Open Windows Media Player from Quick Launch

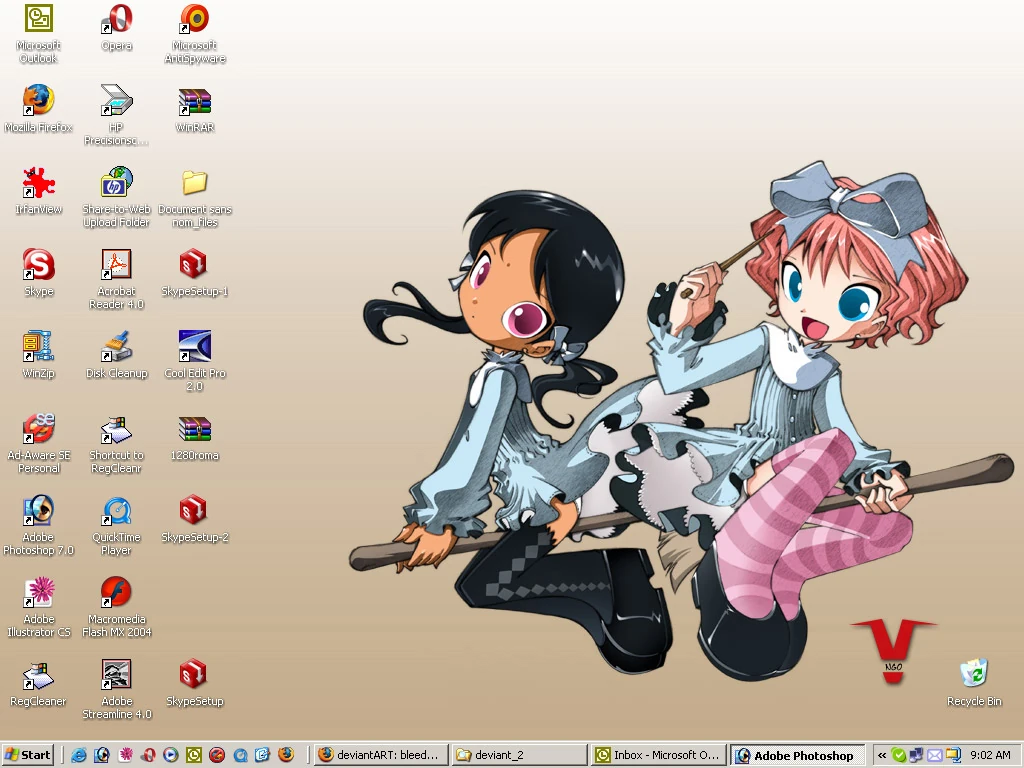(170, 755)
